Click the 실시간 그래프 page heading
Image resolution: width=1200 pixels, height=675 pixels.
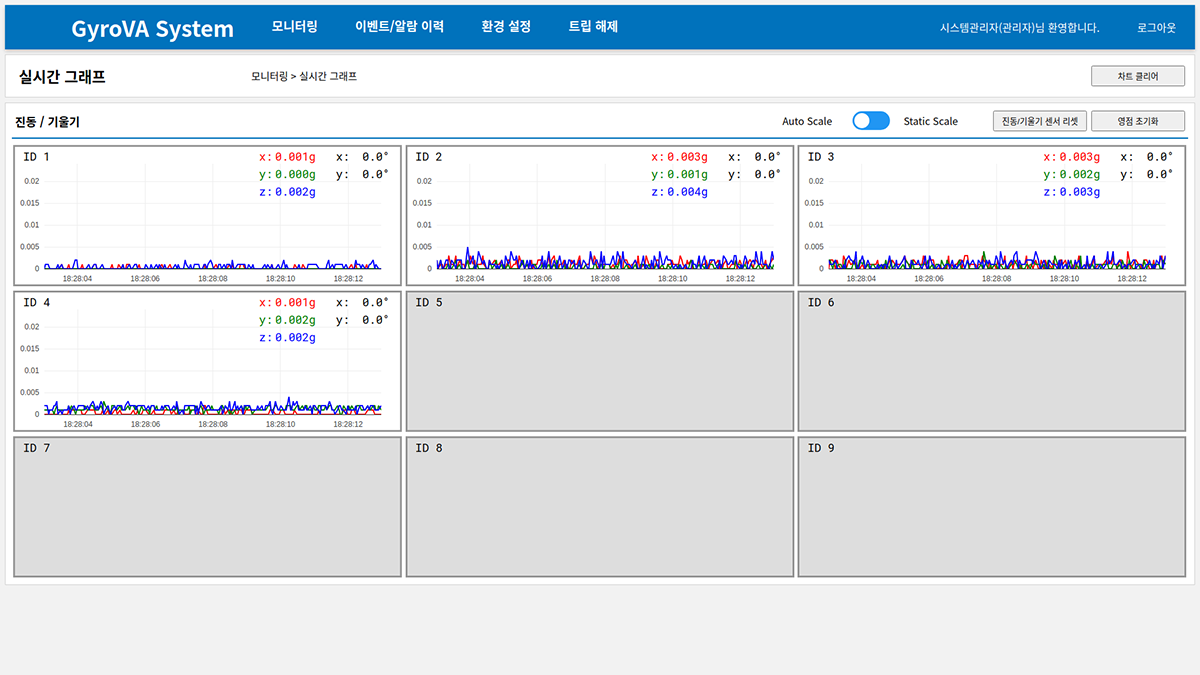pos(62,77)
